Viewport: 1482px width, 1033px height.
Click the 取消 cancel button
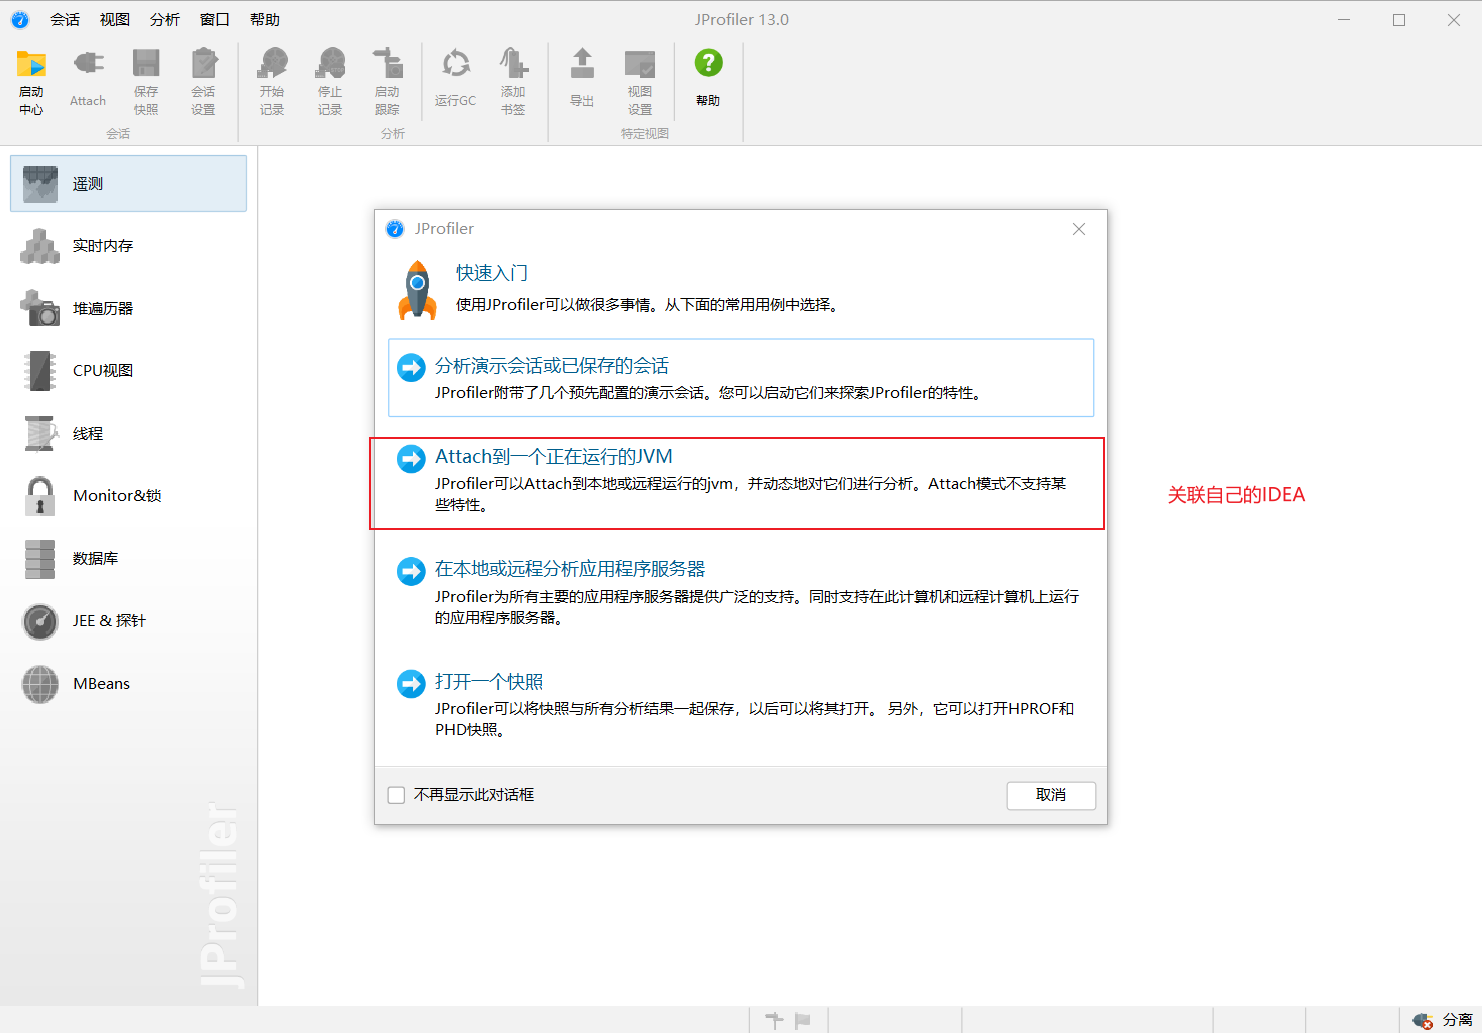coord(1051,795)
